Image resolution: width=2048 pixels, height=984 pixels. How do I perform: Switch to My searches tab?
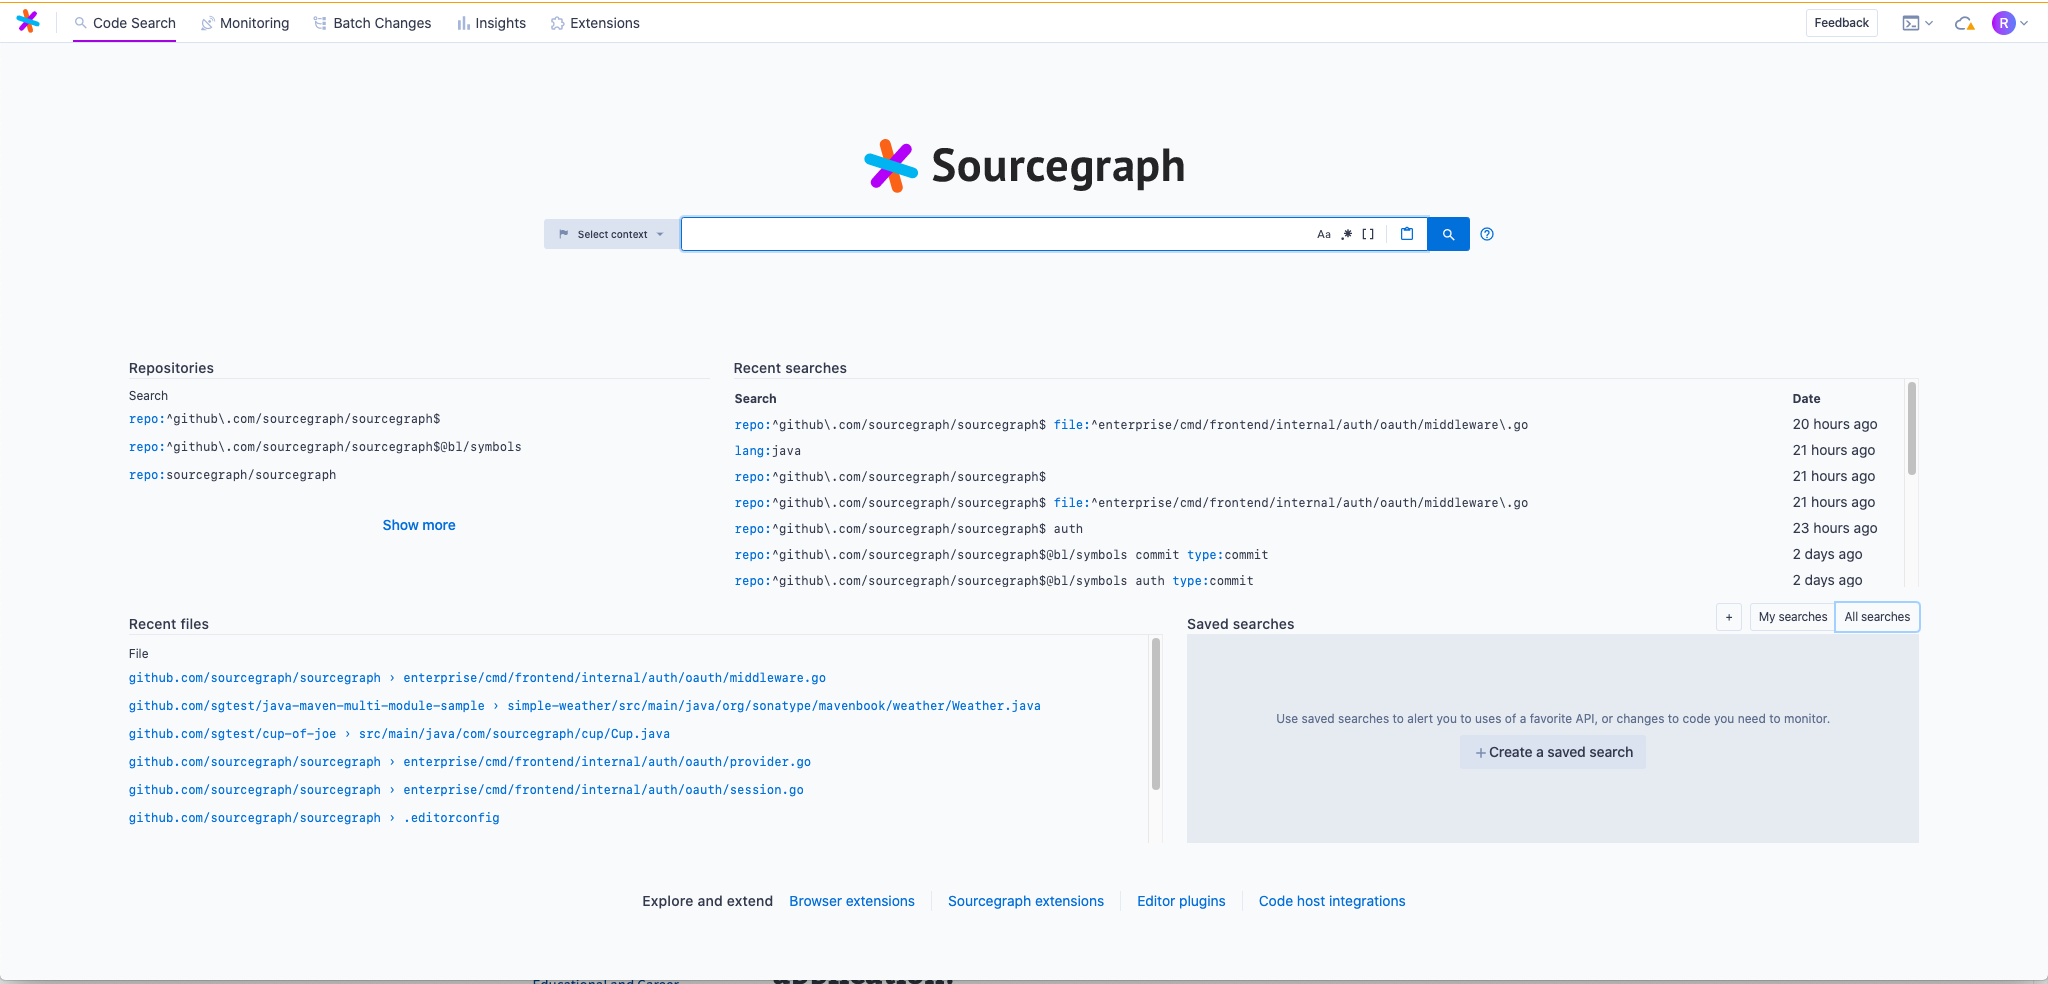point(1792,617)
